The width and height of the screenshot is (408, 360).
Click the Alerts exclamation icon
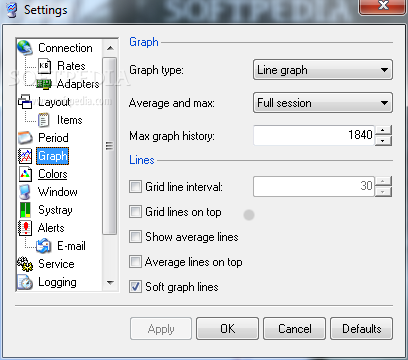25,228
